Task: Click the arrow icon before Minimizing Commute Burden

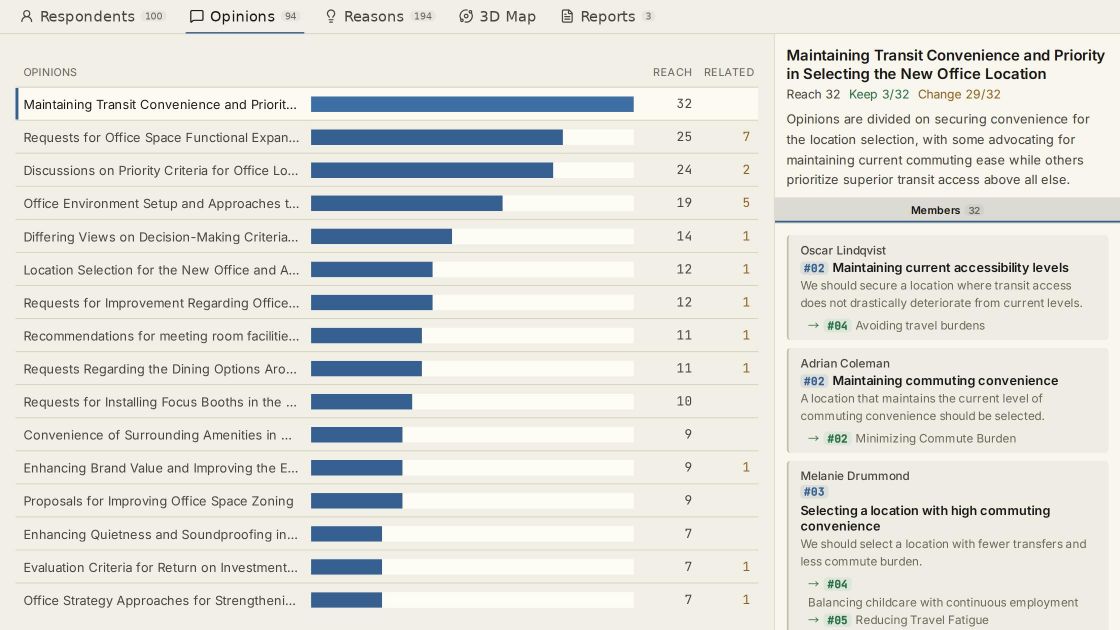Action: (x=814, y=438)
